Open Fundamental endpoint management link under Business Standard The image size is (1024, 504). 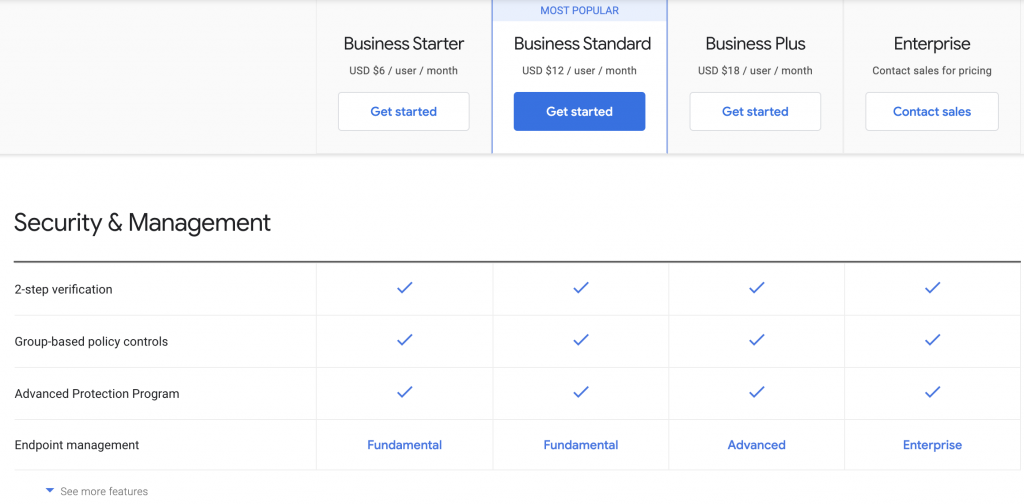581,445
